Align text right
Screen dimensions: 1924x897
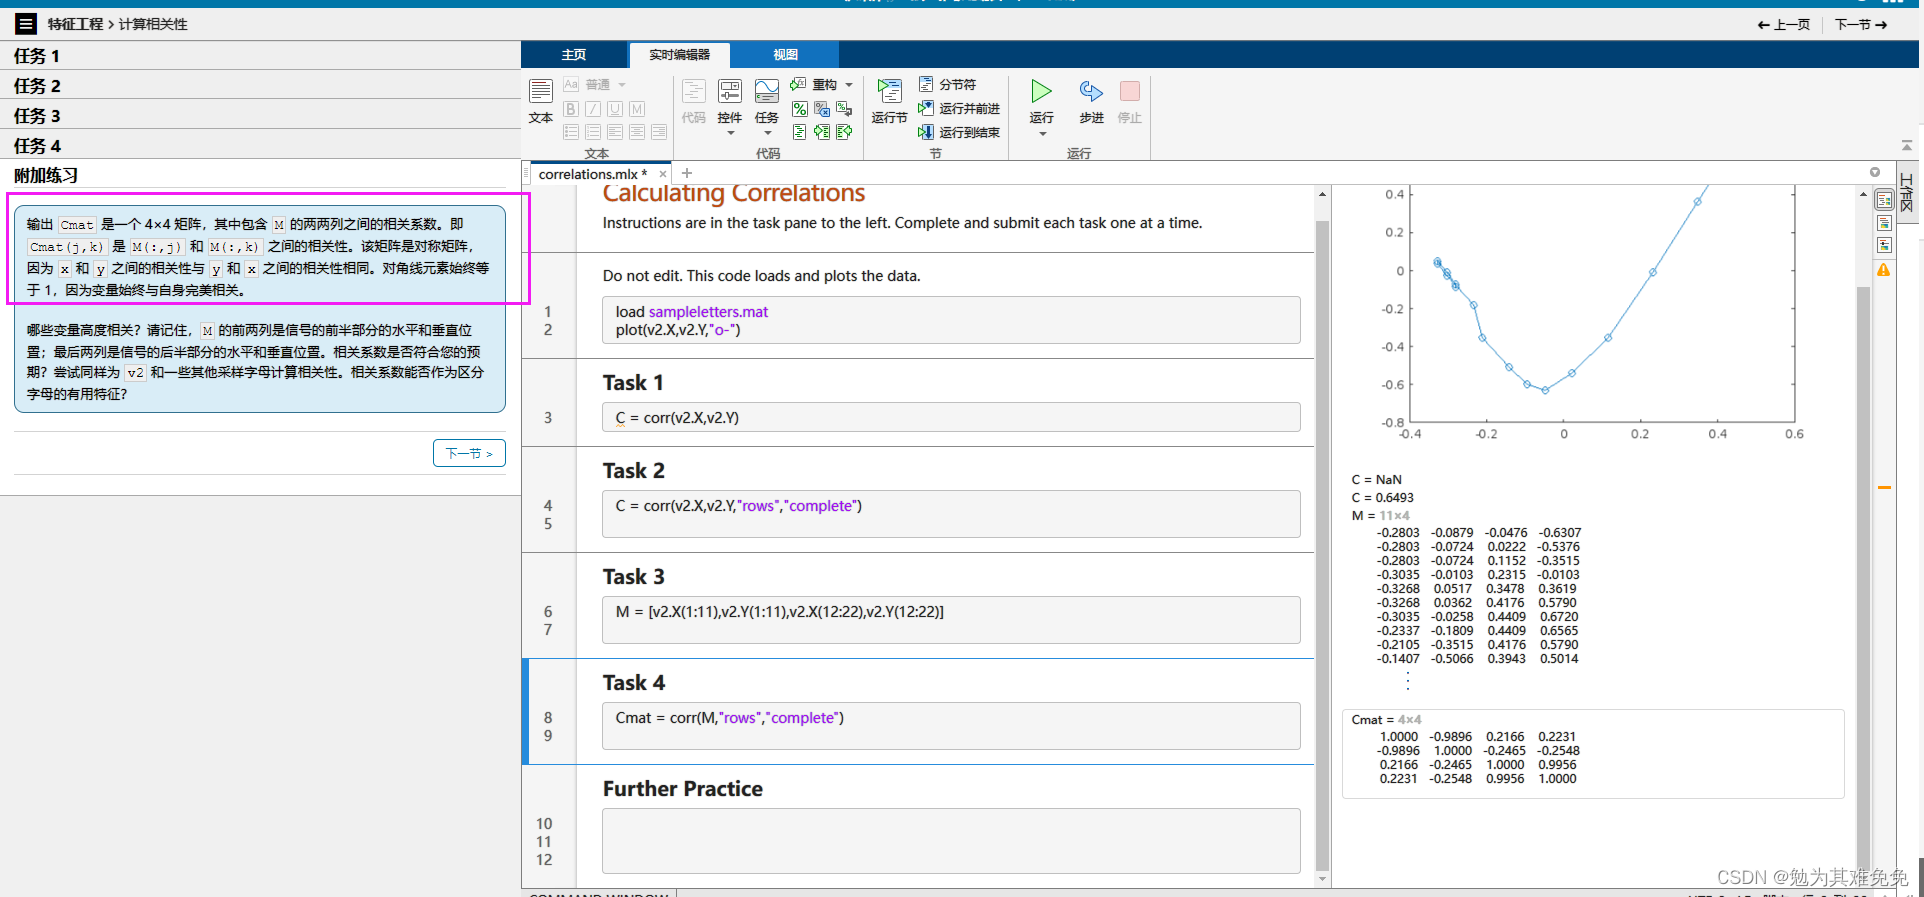tap(659, 132)
